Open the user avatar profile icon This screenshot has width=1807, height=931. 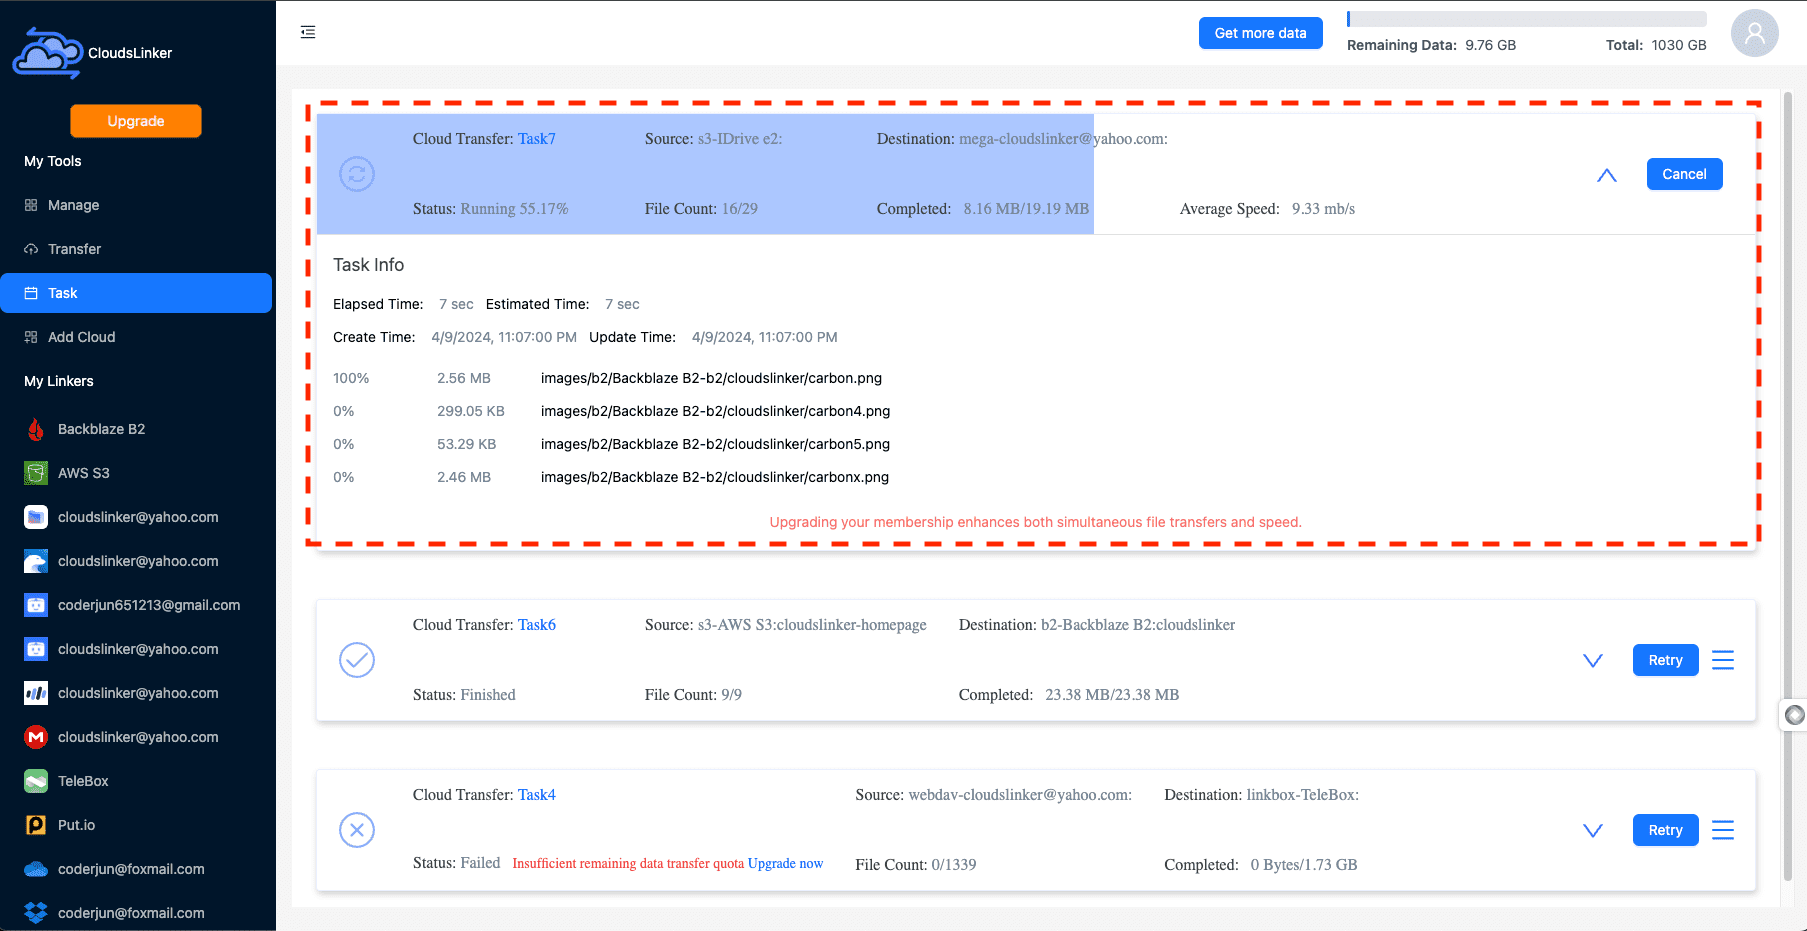click(1754, 33)
